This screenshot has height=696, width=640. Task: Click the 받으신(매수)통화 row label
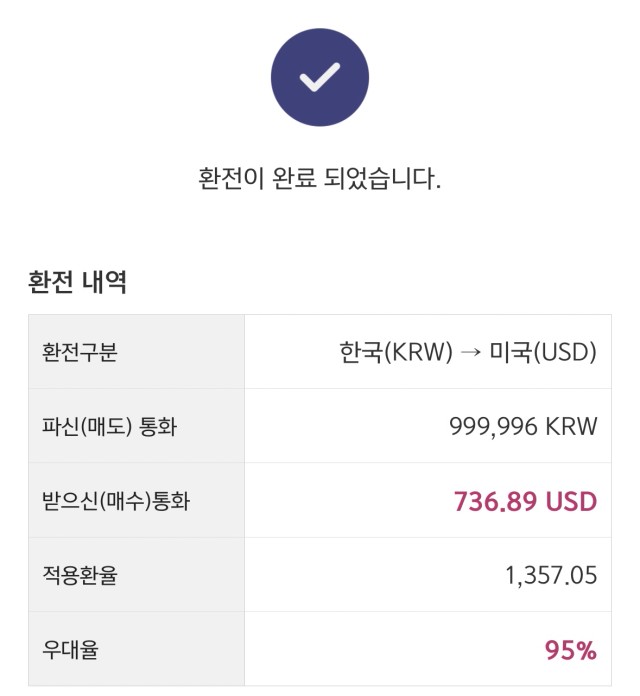[116, 501]
